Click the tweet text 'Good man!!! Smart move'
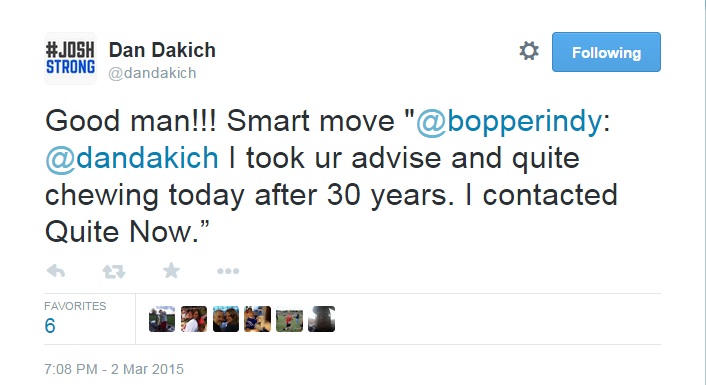 [x=220, y=121]
